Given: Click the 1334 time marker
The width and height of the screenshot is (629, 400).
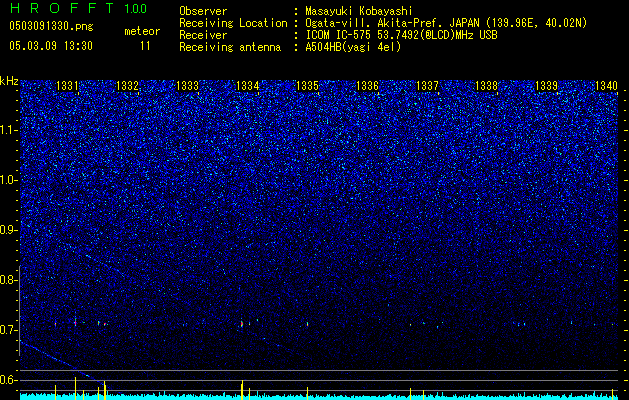Looking at the screenshot, I should coord(248,85).
